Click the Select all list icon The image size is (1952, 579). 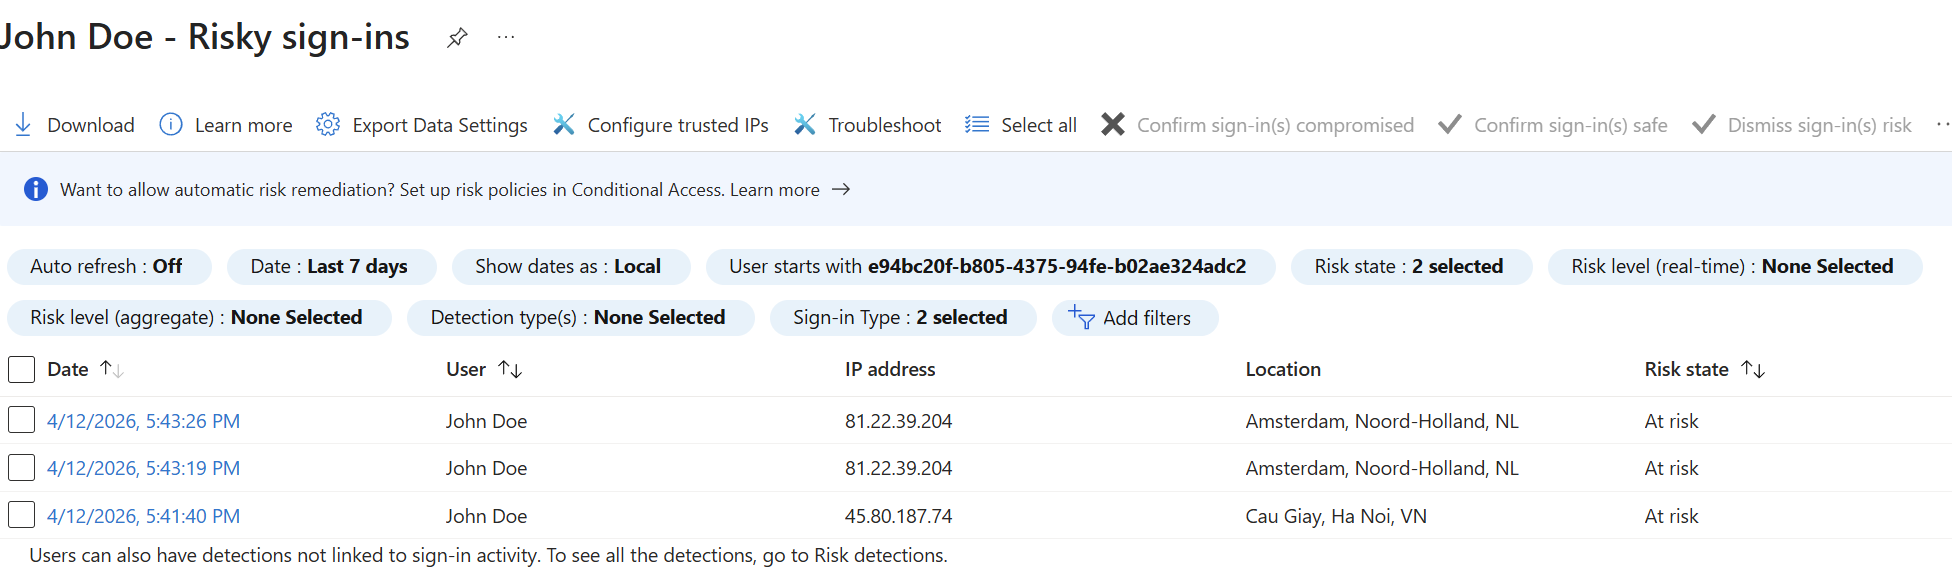coord(977,125)
